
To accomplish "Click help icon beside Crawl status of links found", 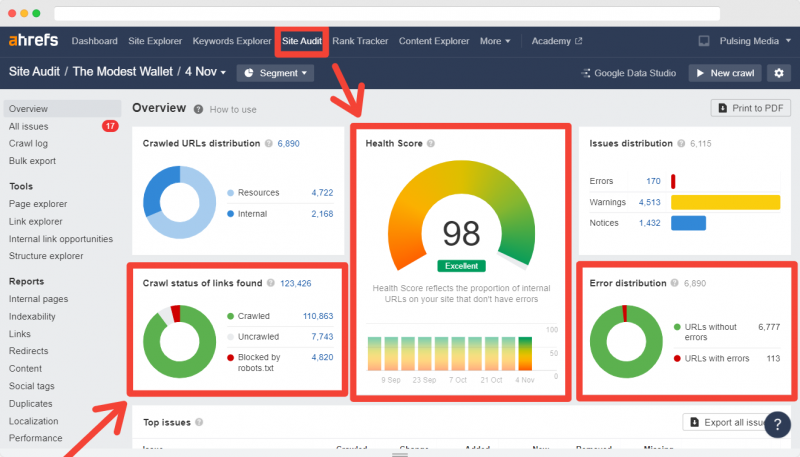I will [270, 283].
